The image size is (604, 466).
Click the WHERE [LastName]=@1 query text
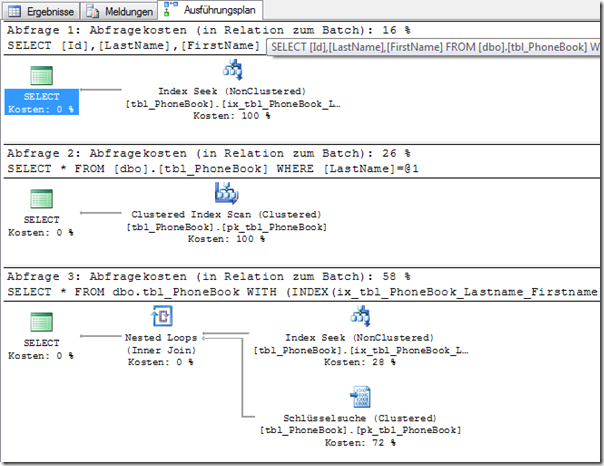347,169
